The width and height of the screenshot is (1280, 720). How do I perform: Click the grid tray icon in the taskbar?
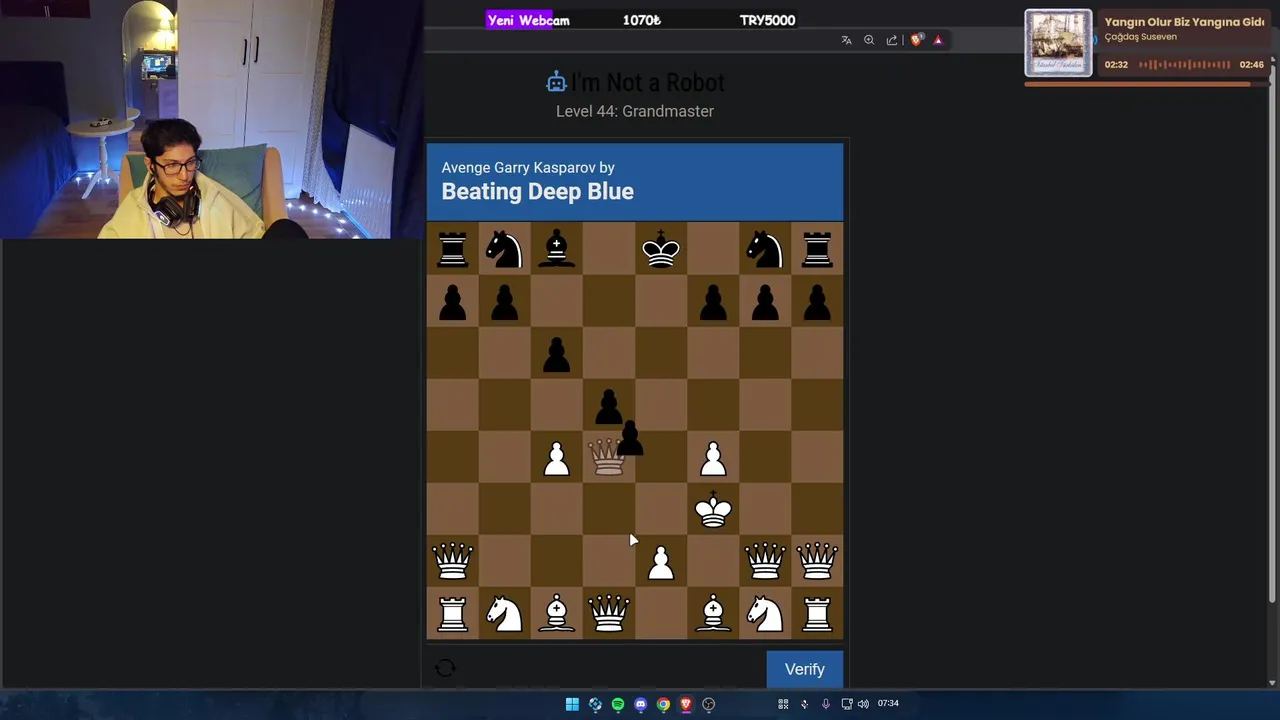[x=783, y=704]
